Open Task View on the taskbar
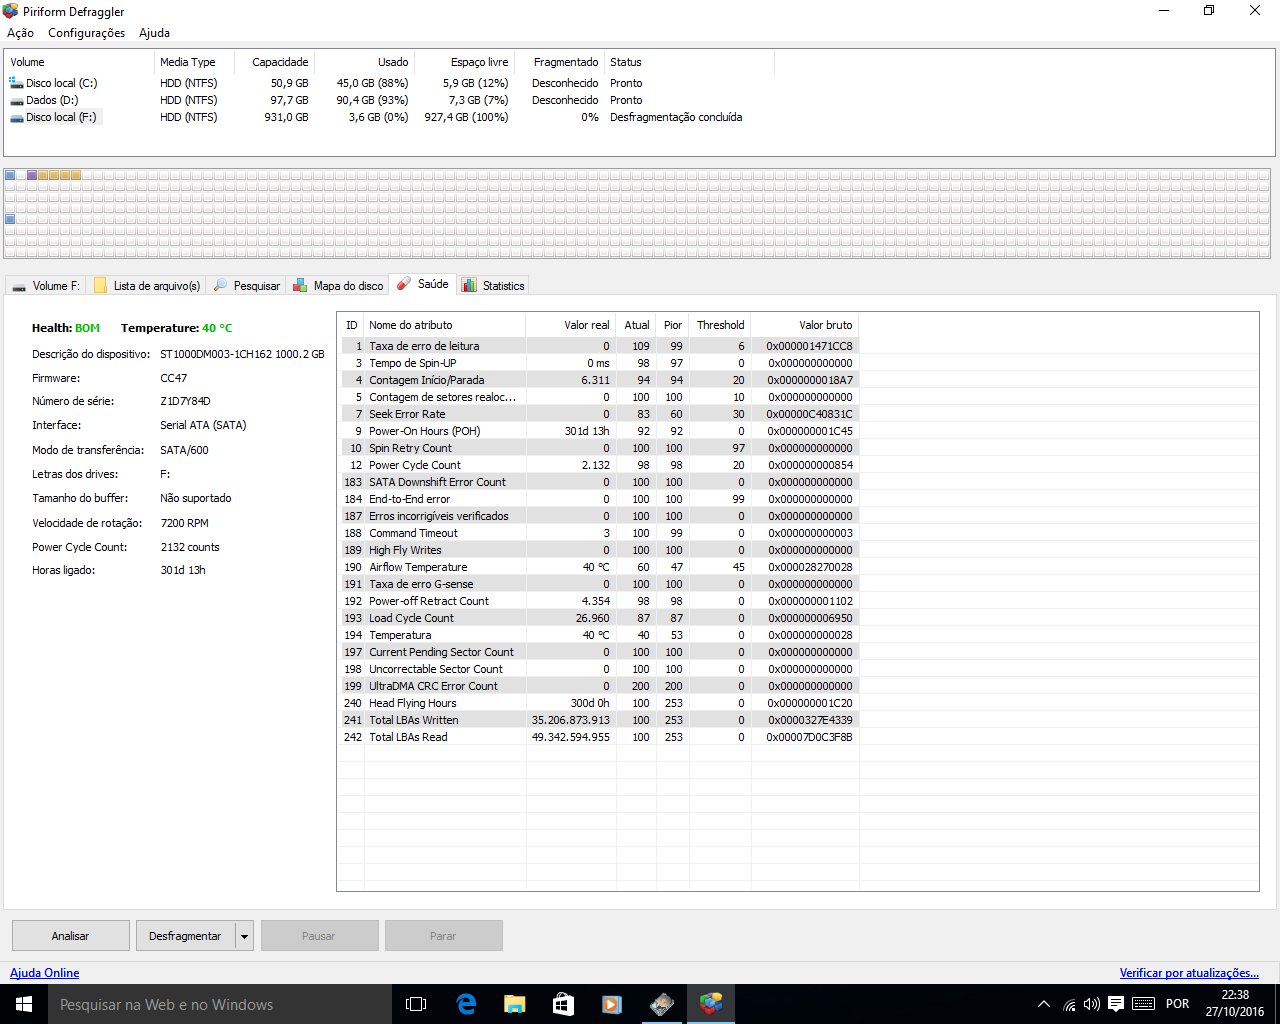Viewport: 1280px width, 1024px height. (416, 1004)
